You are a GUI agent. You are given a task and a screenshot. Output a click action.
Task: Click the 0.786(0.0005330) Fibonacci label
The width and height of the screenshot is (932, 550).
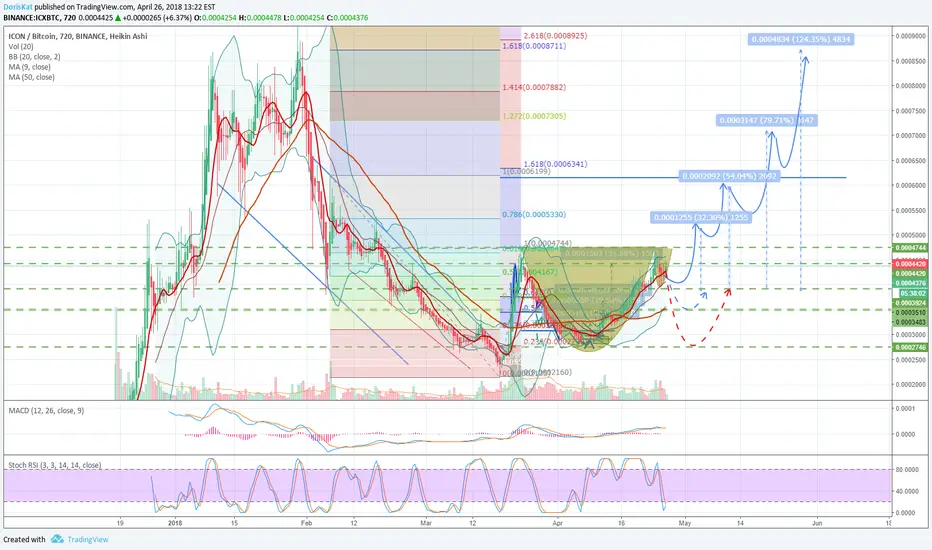(x=534, y=215)
